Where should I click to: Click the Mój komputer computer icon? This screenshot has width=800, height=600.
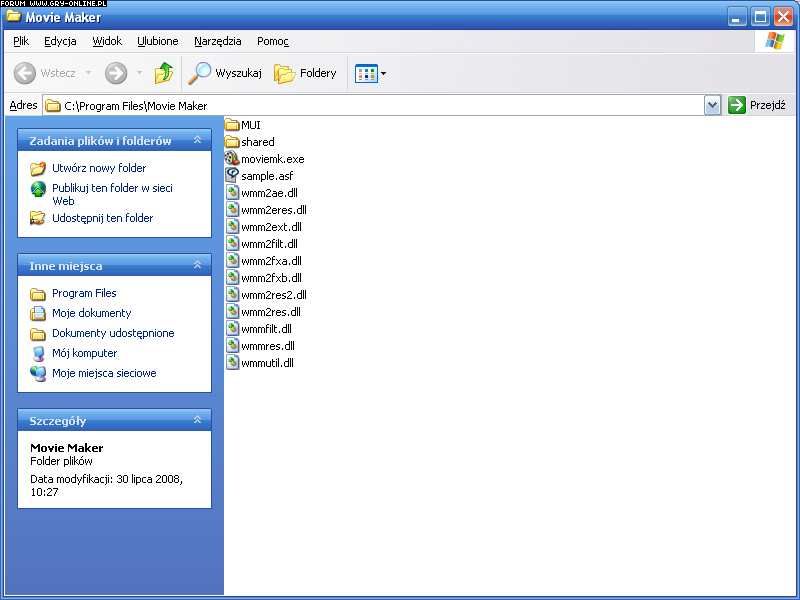[38, 354]
